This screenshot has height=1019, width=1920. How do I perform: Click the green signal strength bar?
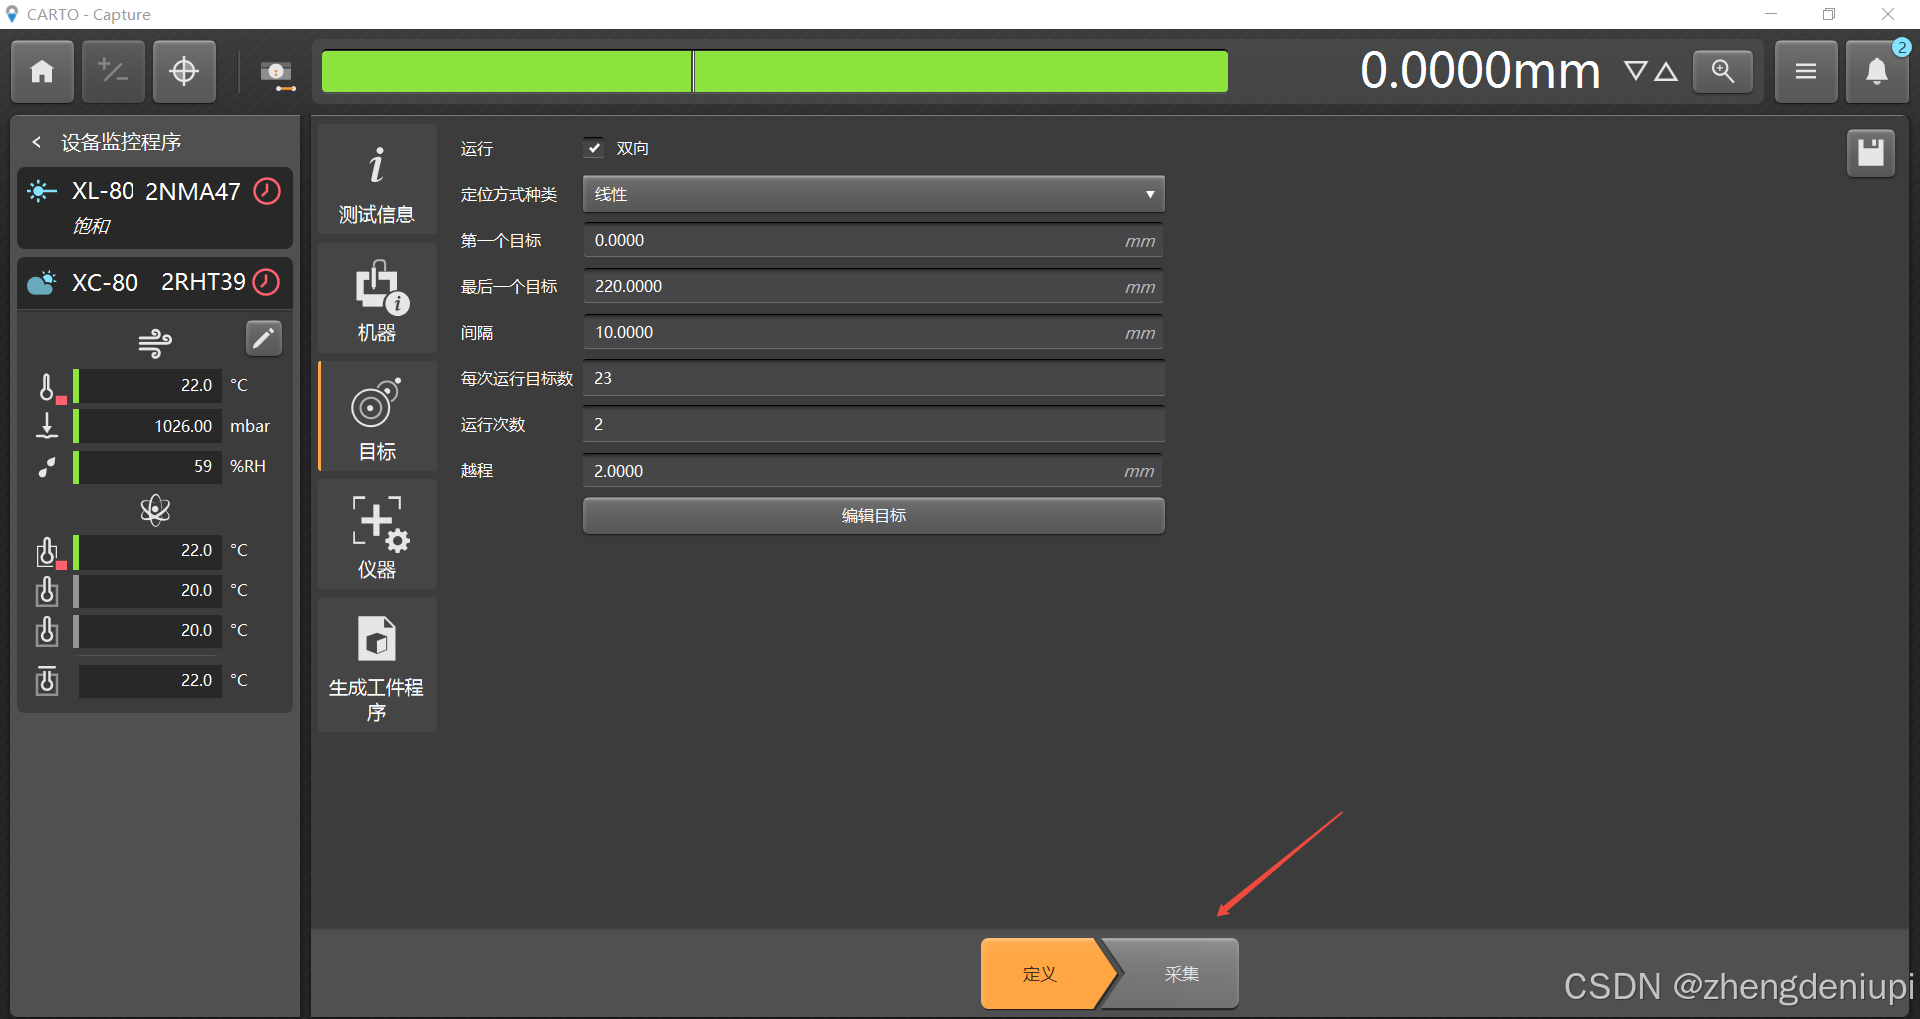pos(774,71)
